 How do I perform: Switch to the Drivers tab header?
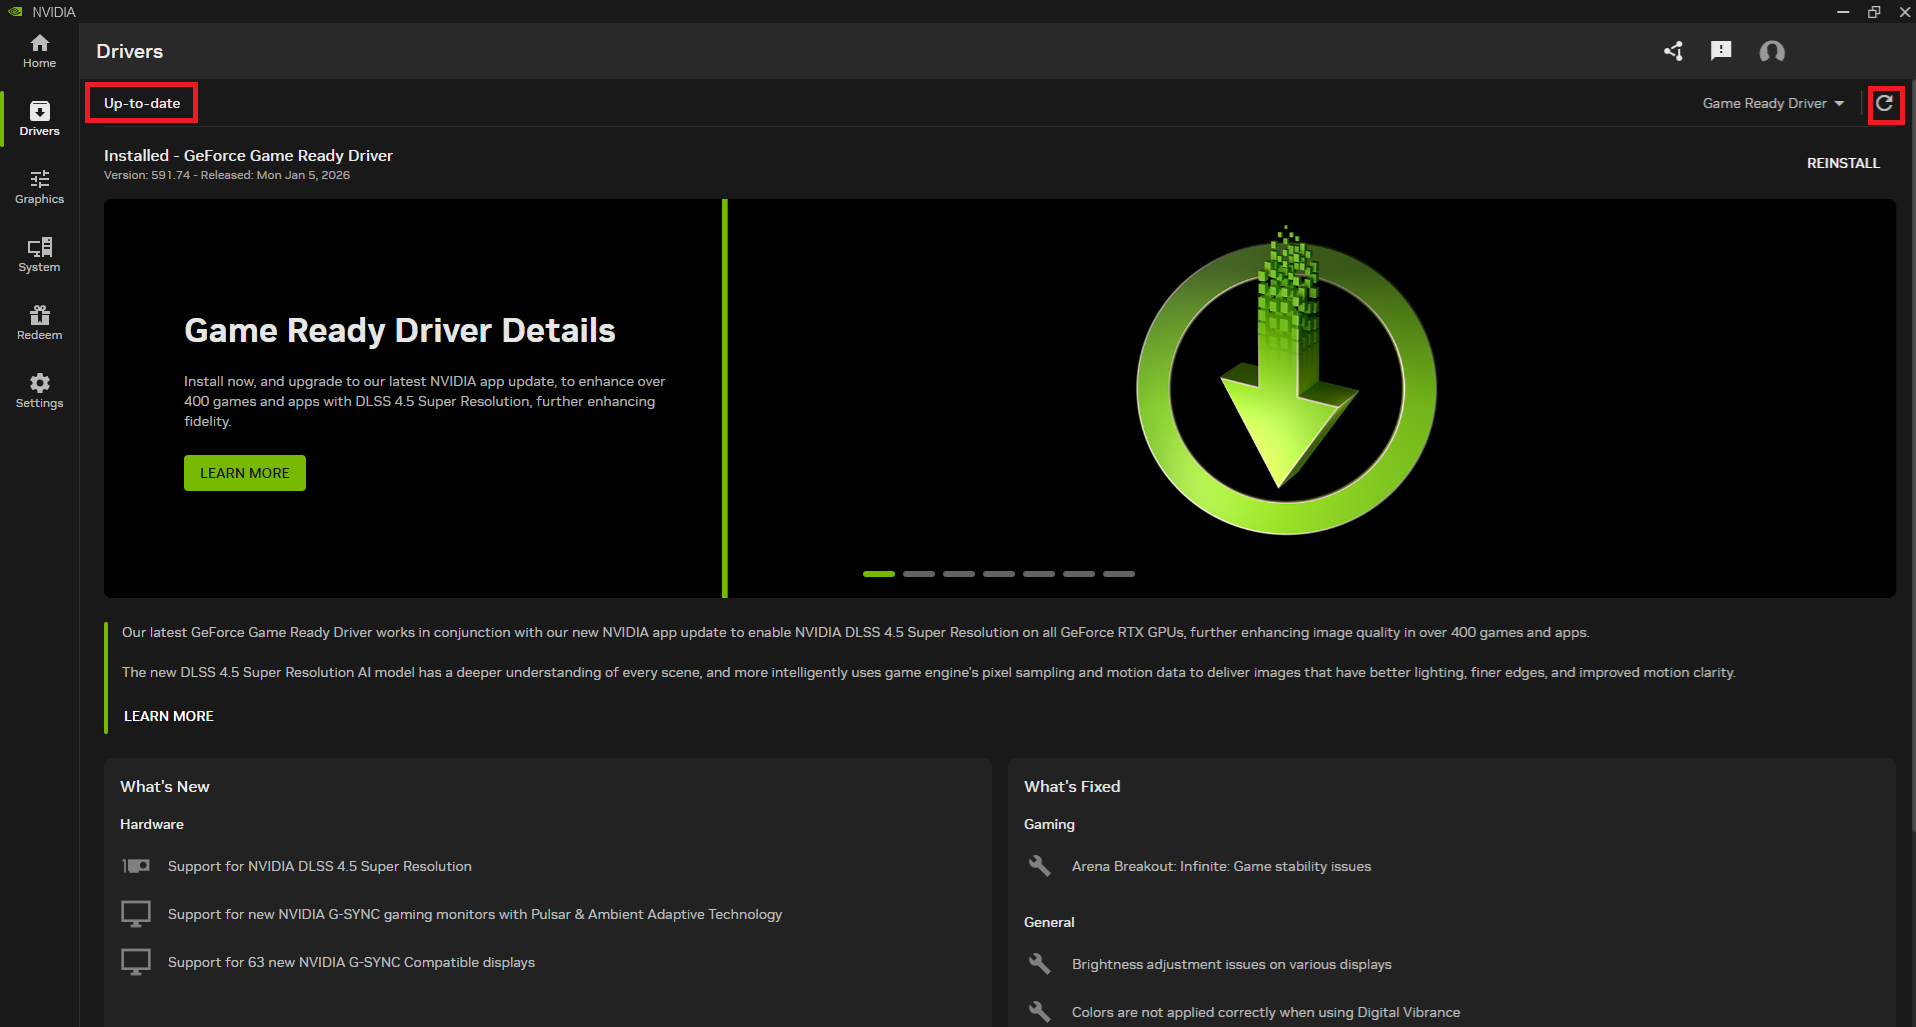tap(129, 51)
